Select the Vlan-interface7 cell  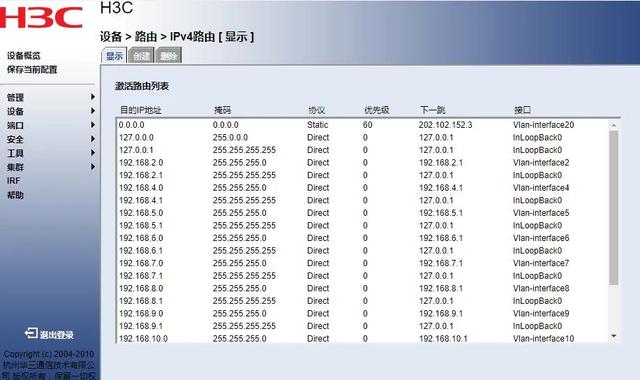[541, 263]
